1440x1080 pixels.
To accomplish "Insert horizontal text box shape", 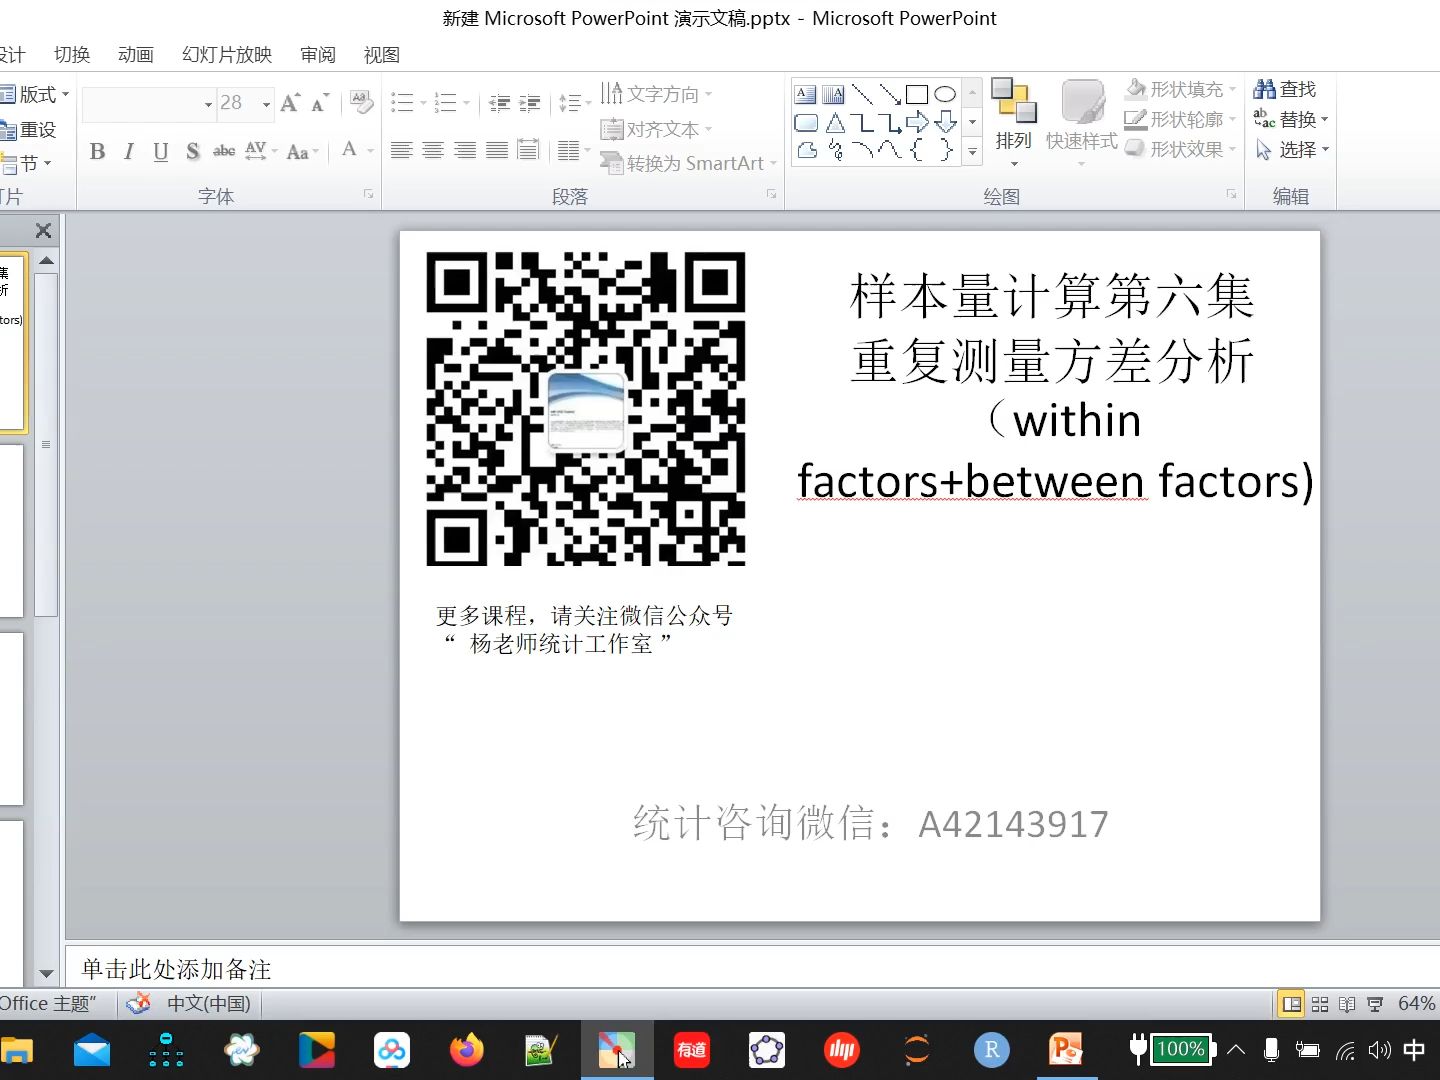I will coord(805,95).
